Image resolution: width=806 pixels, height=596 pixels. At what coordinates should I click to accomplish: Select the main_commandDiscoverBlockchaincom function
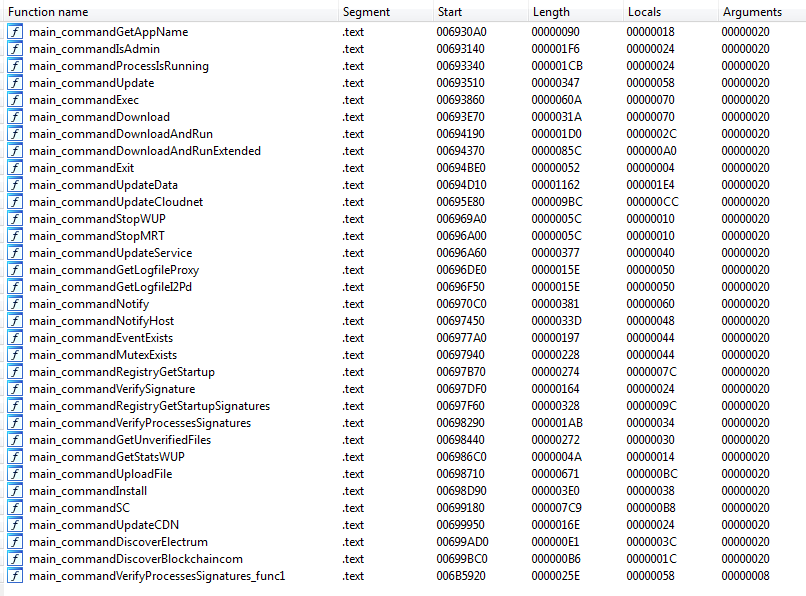tap(135, 559)
